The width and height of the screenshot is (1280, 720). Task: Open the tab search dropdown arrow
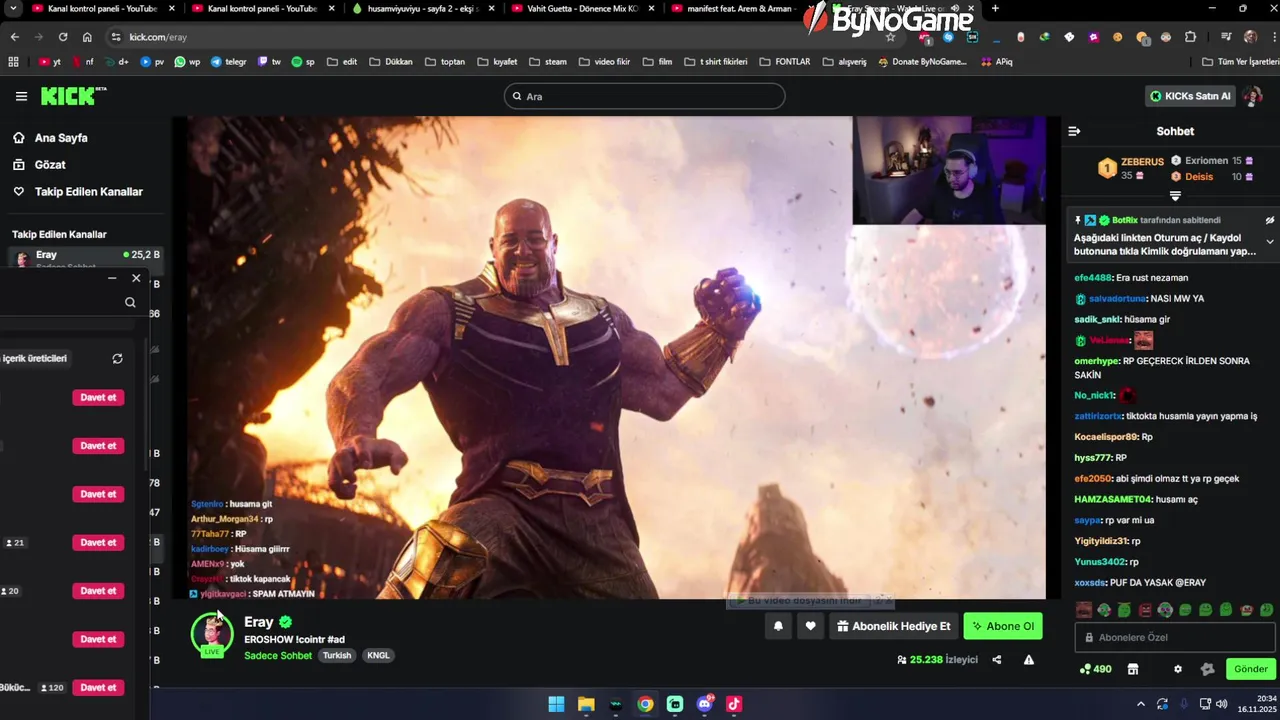point(14,9)
